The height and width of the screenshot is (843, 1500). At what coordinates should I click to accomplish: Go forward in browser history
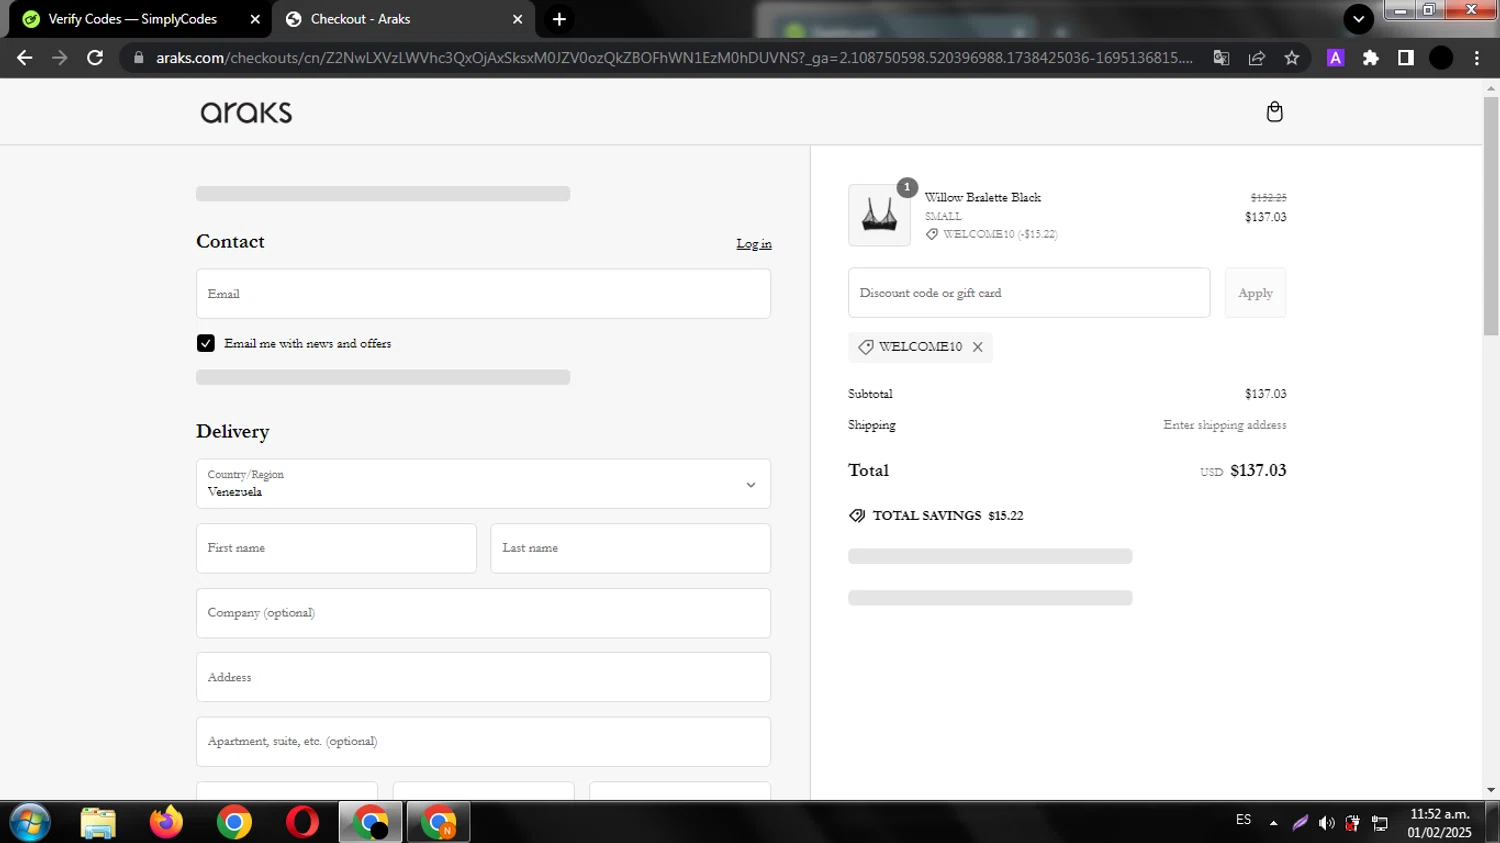(60, 58)
